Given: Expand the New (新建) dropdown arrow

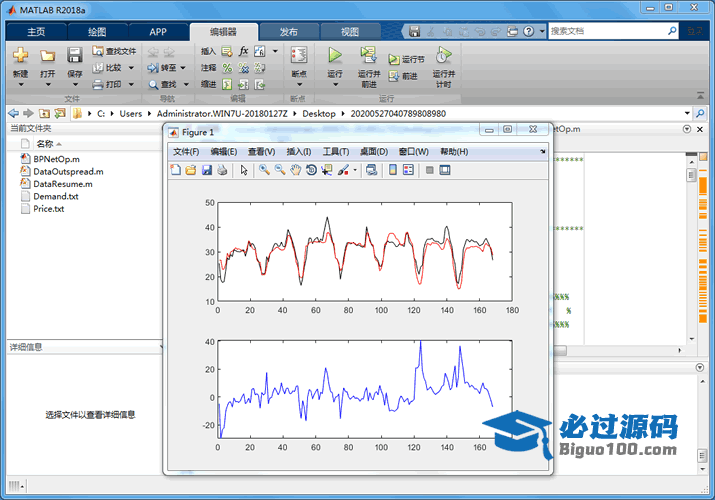Looking at the screenshot, I should click(20, 85).
